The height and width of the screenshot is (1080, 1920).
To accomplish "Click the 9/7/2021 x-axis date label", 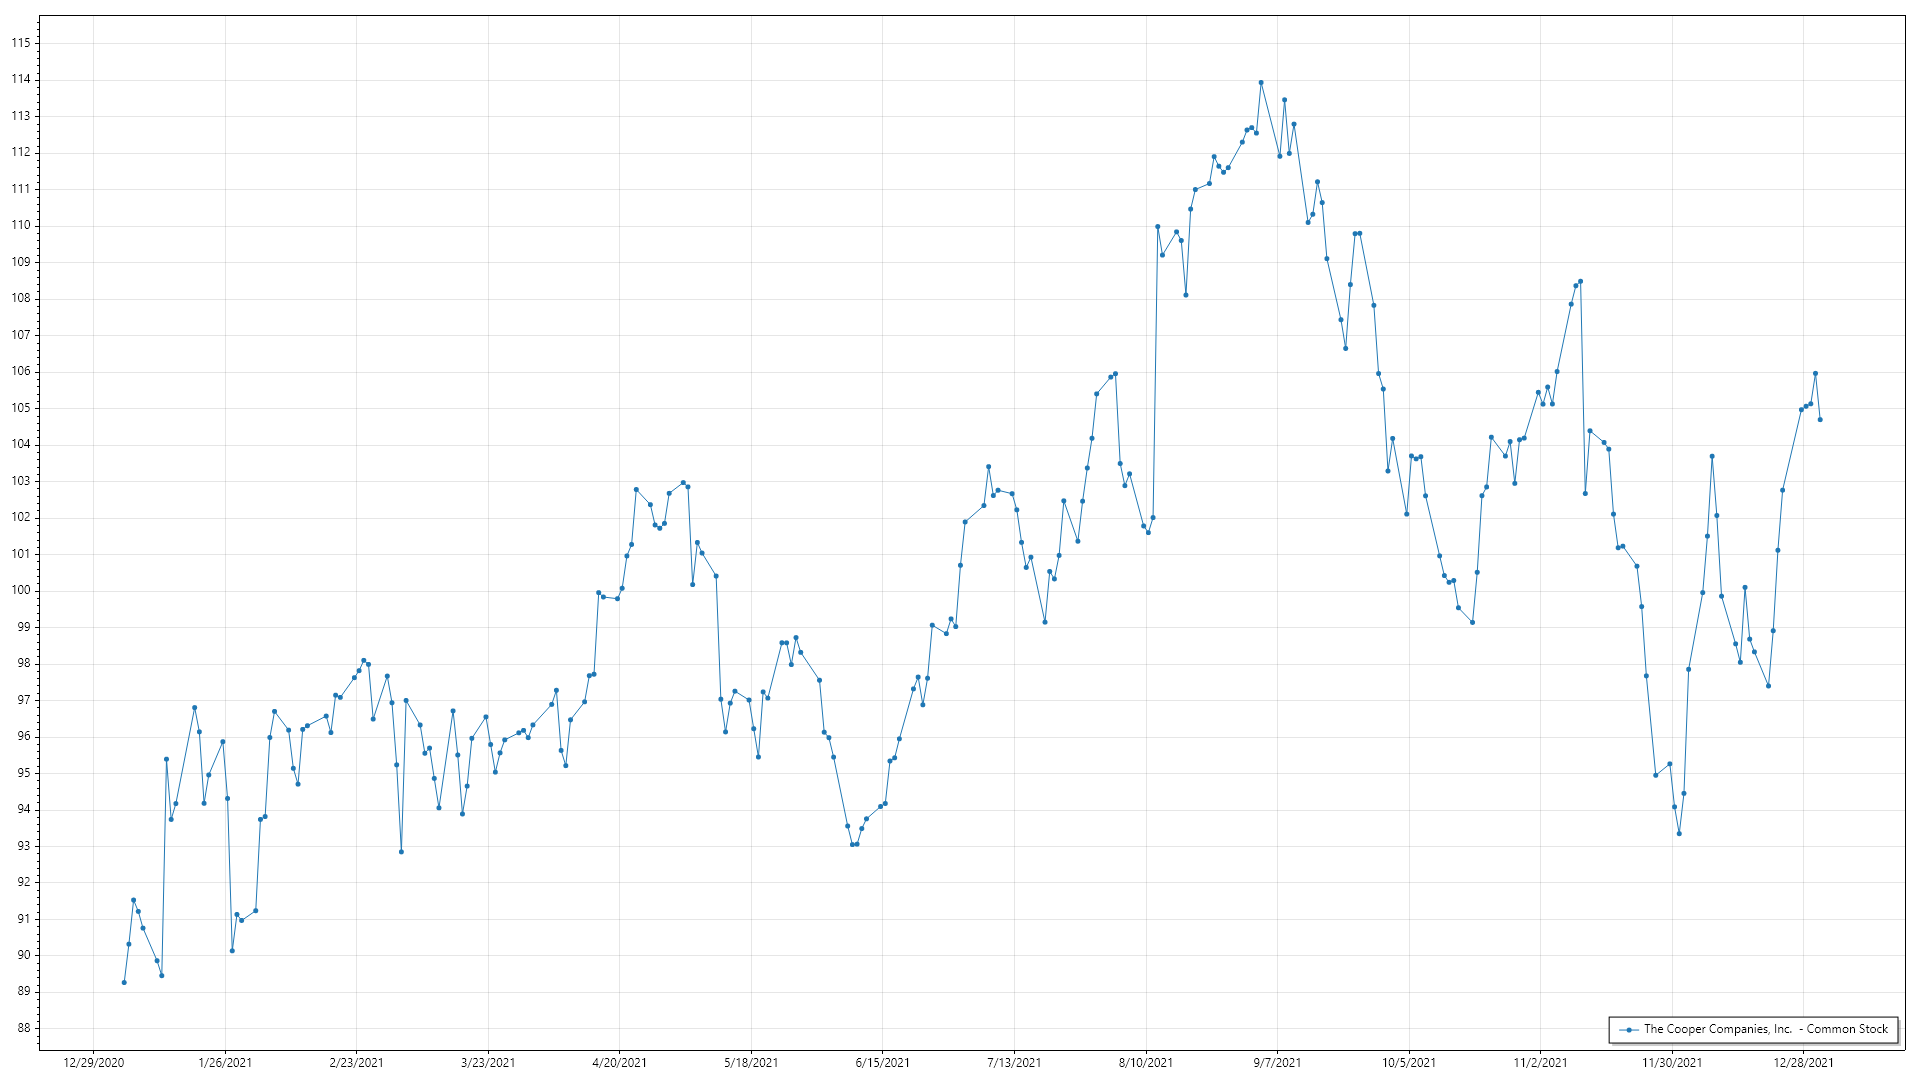I will [x=1277, y=1062].
